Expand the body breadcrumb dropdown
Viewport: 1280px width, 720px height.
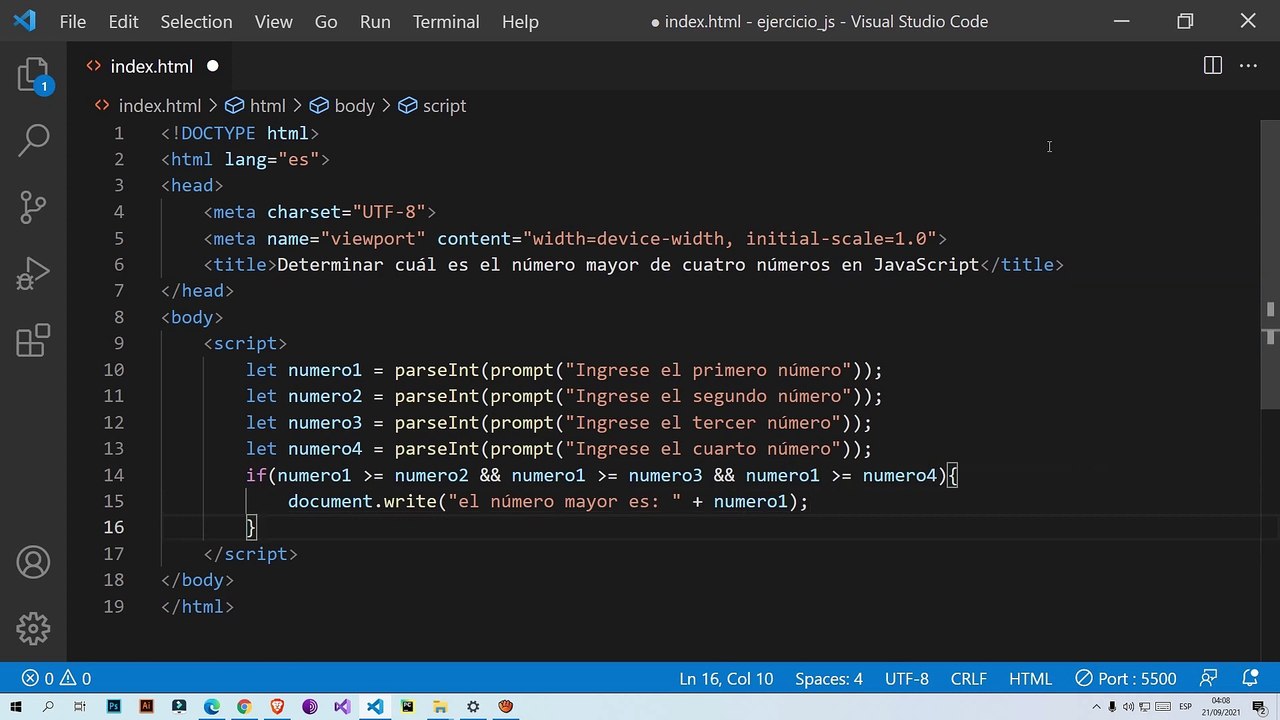342,106
